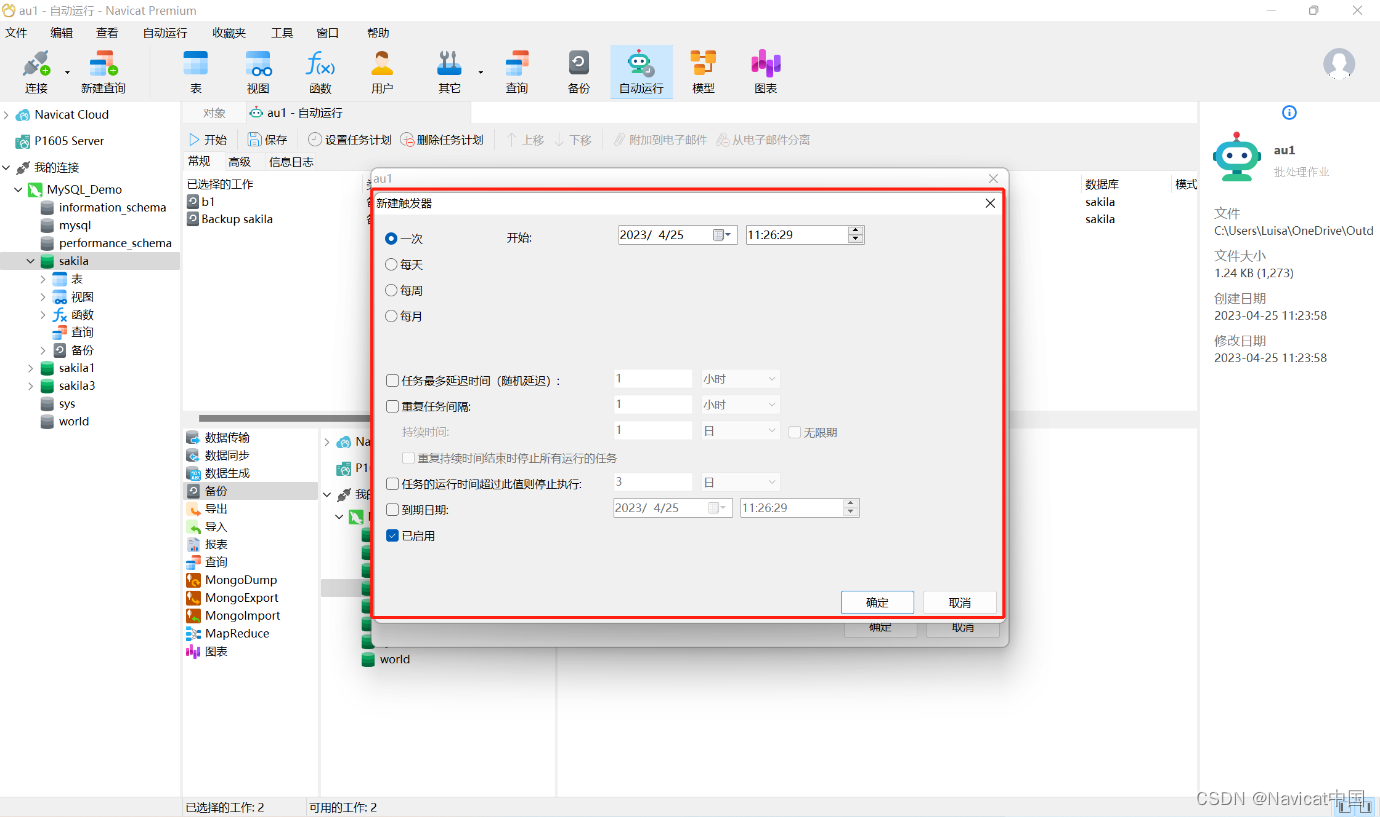Screen dimensions: 1380x817
Task: Click the 其它 (Others) toolbar icon
Action: [x=449, y=72]
